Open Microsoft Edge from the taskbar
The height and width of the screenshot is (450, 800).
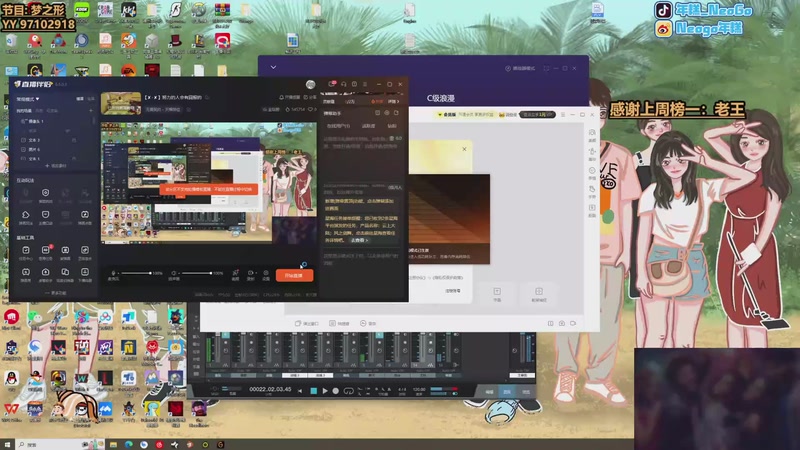(x=129, y=445)
